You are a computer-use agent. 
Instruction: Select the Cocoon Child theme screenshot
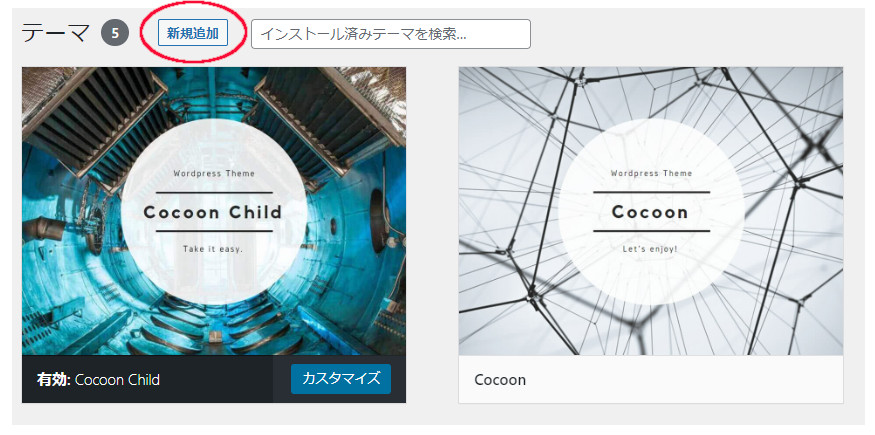(214, 211)
